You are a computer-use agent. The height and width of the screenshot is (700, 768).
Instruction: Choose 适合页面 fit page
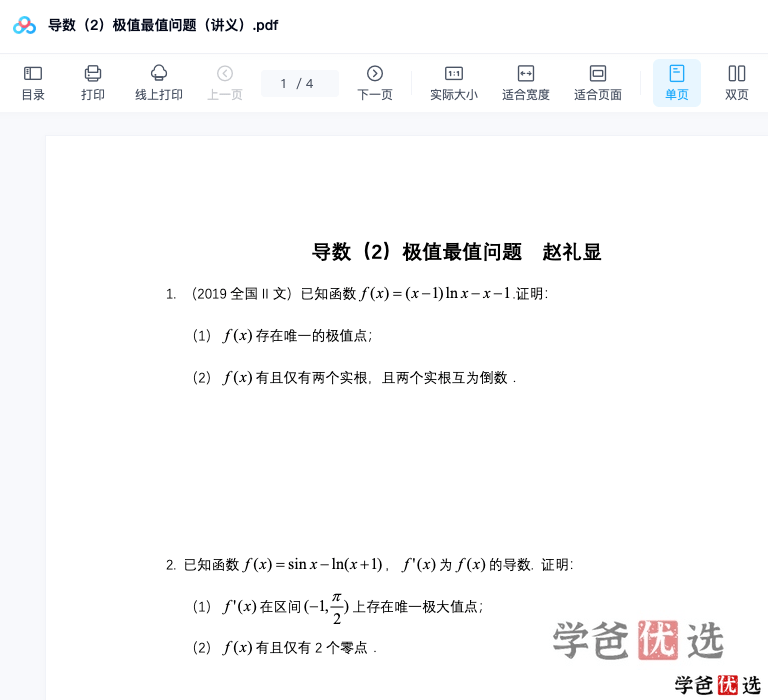coord(598,83)
